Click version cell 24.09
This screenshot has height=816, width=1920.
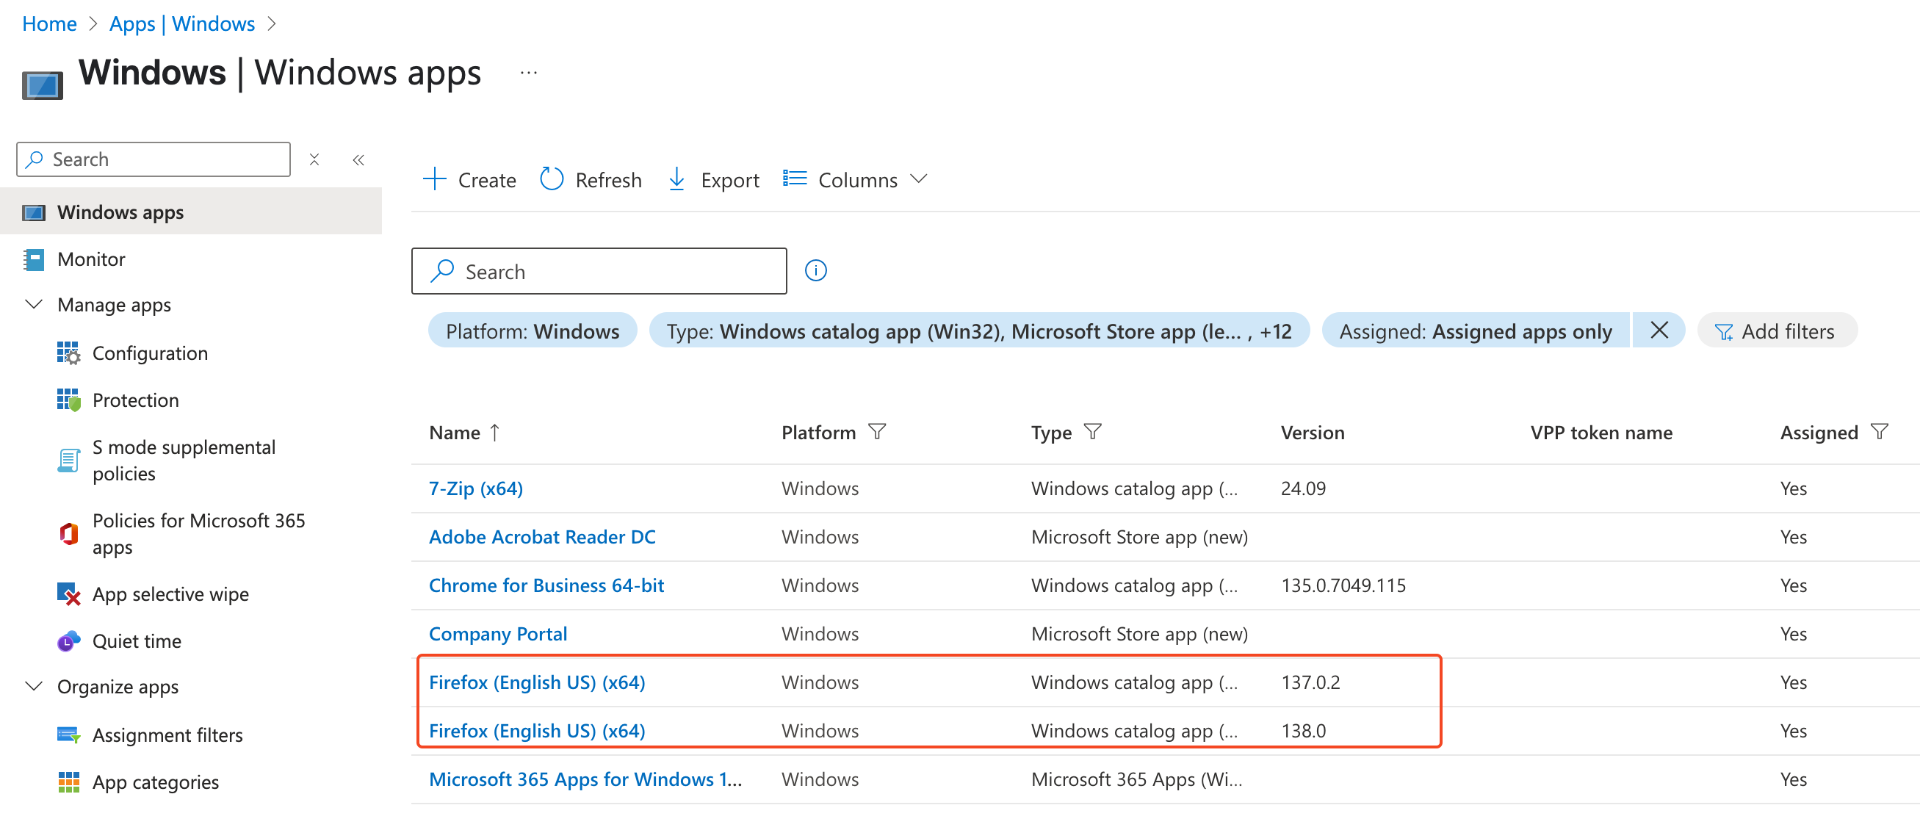pos(1303,488)
